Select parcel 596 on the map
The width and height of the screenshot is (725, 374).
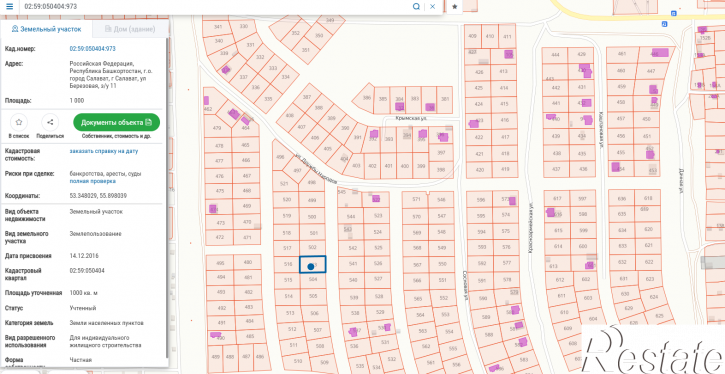481,200
